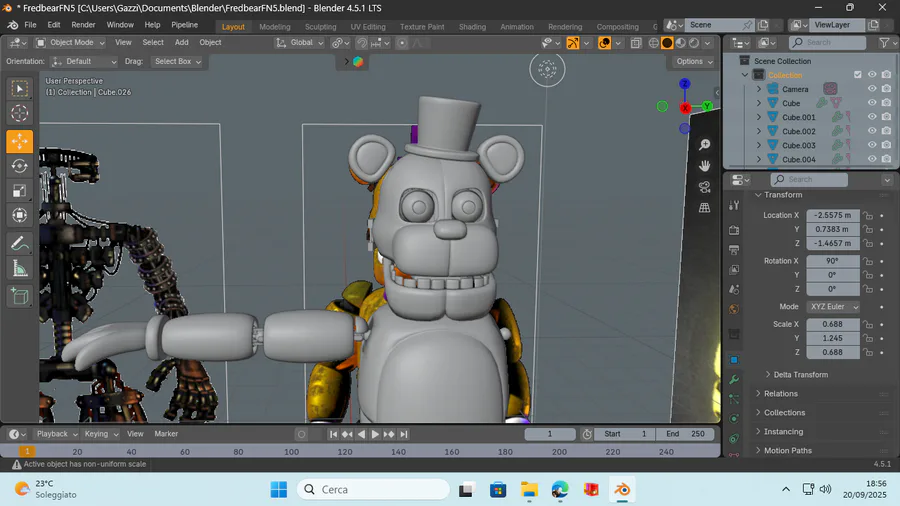Open the outliner filter funnel
This screenshot has height=506, width=900.
click(x=885, y=42)
